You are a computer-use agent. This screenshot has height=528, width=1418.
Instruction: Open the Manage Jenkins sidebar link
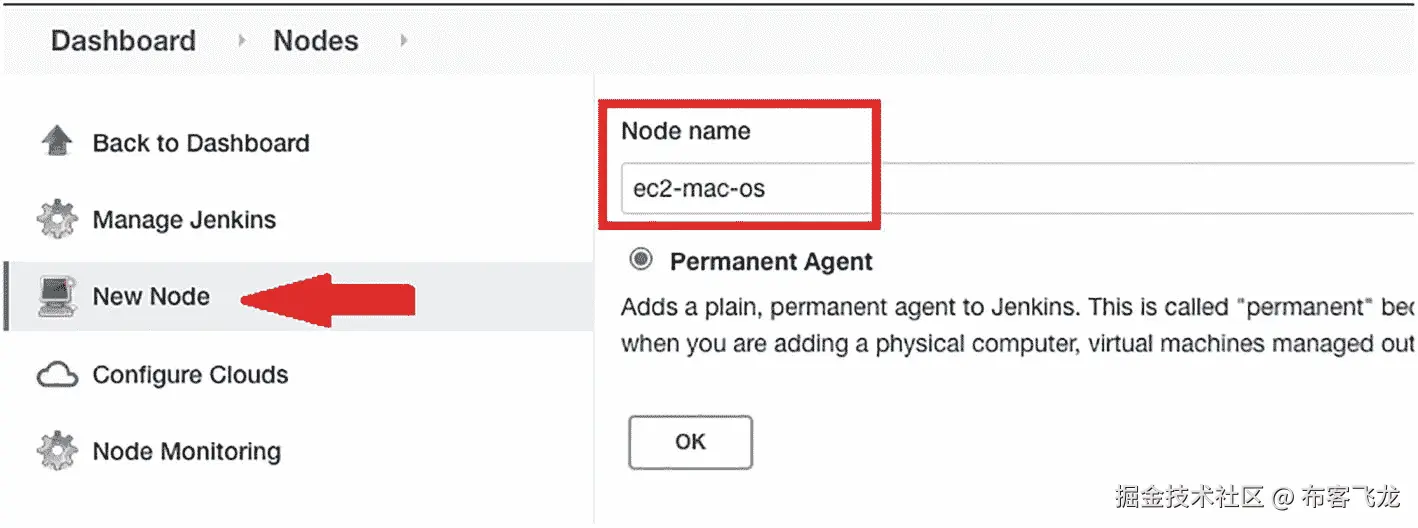(184, 220)
